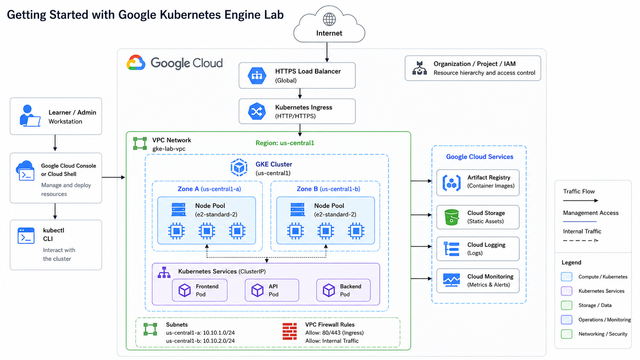This screenshot has height=360, width=640.
Task: Select the Cloud Logging list icon
Action: [x=451, y=249]
